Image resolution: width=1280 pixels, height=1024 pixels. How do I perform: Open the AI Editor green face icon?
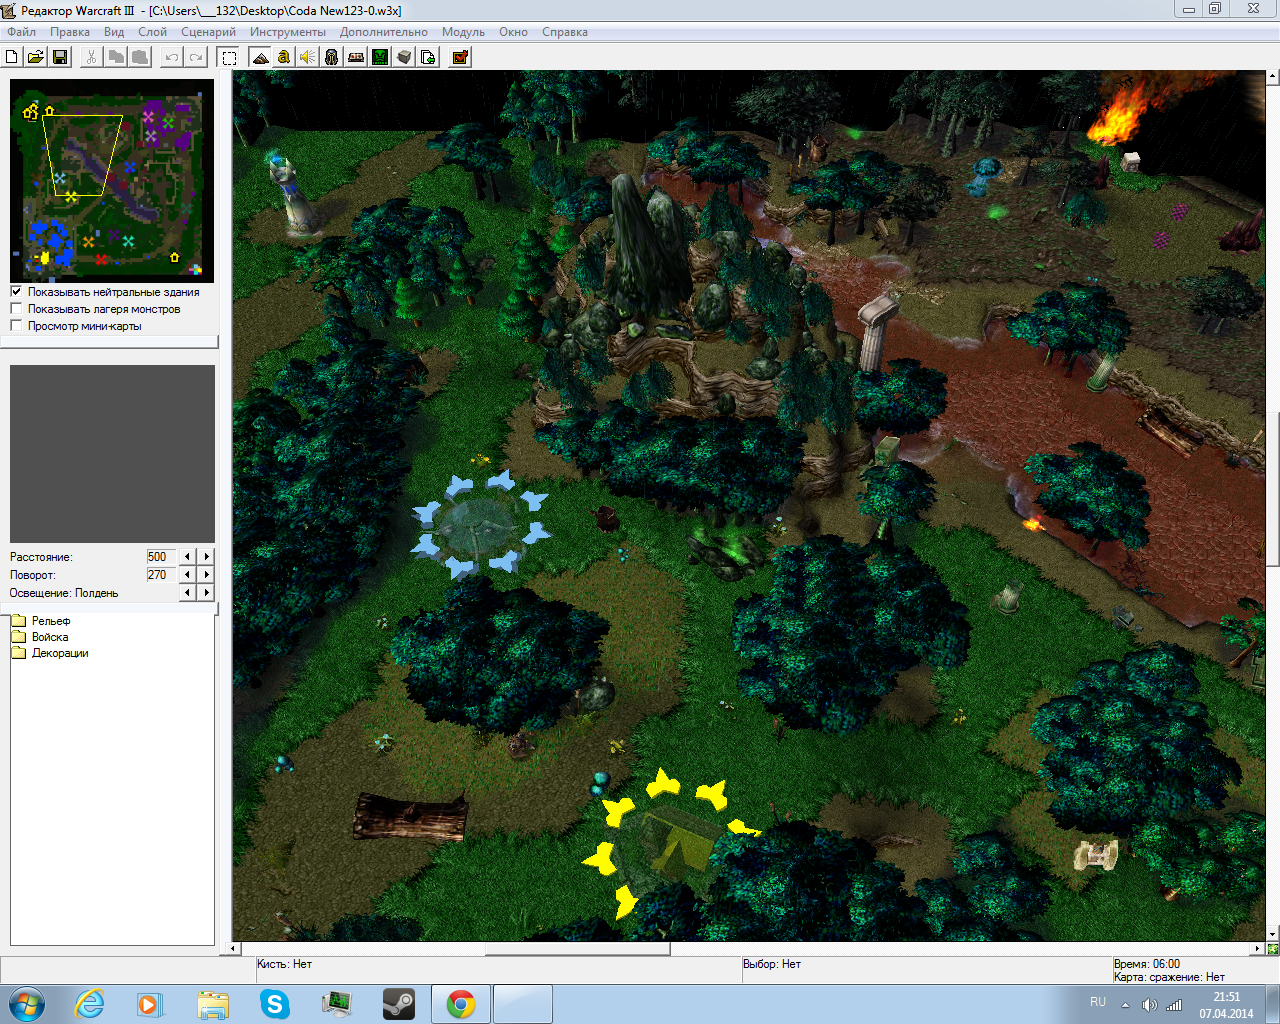coord(380,57)
